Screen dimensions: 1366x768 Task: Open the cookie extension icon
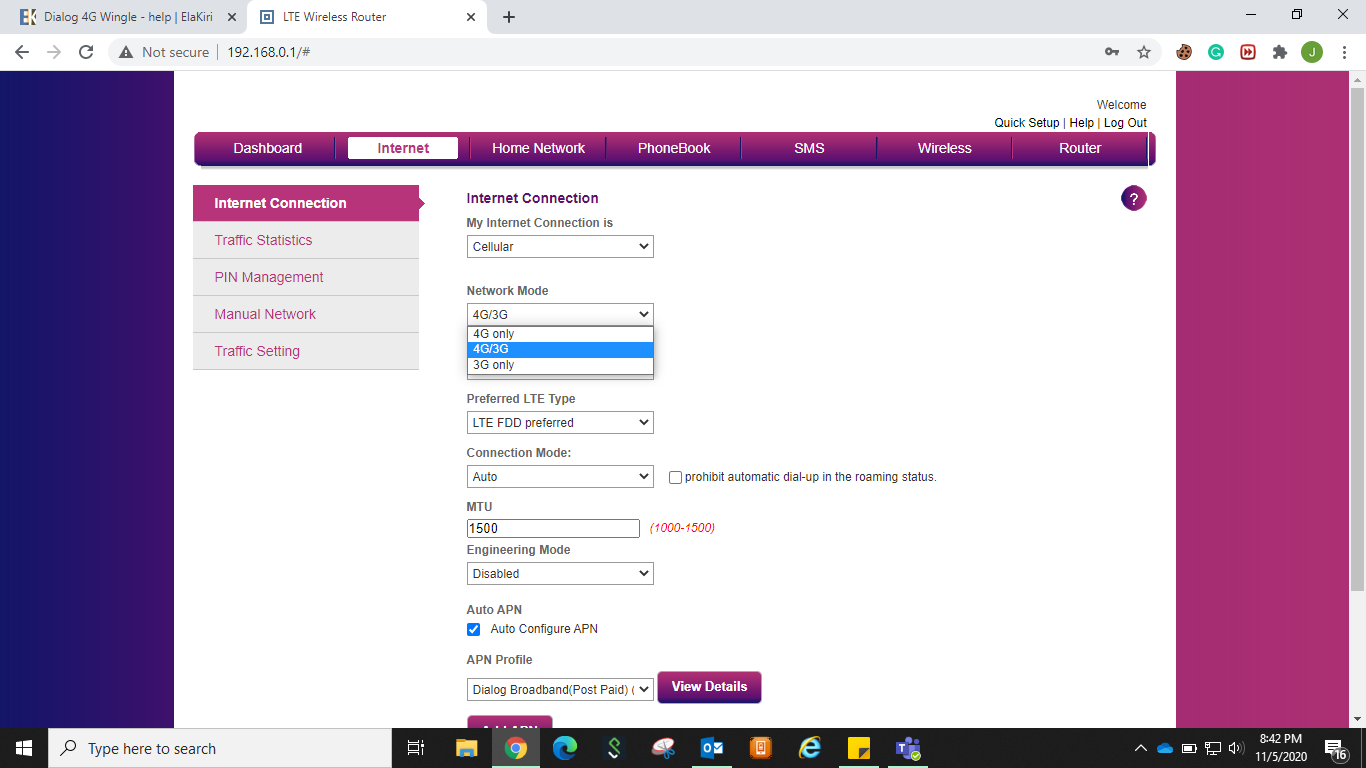pos(1184,52)
